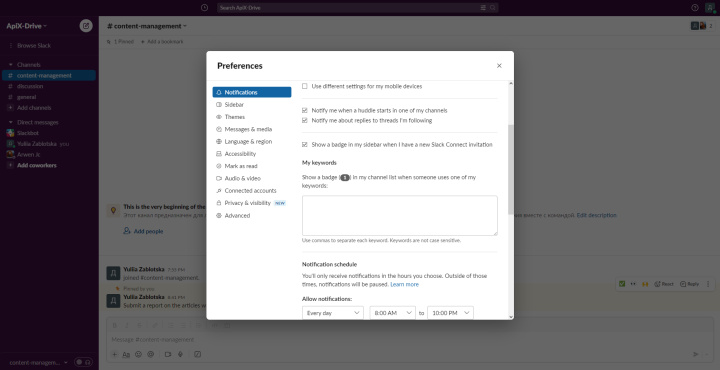Click inside the My keywords text area
The width and height of the screenshot is (720, 370).
click(399, 216)
